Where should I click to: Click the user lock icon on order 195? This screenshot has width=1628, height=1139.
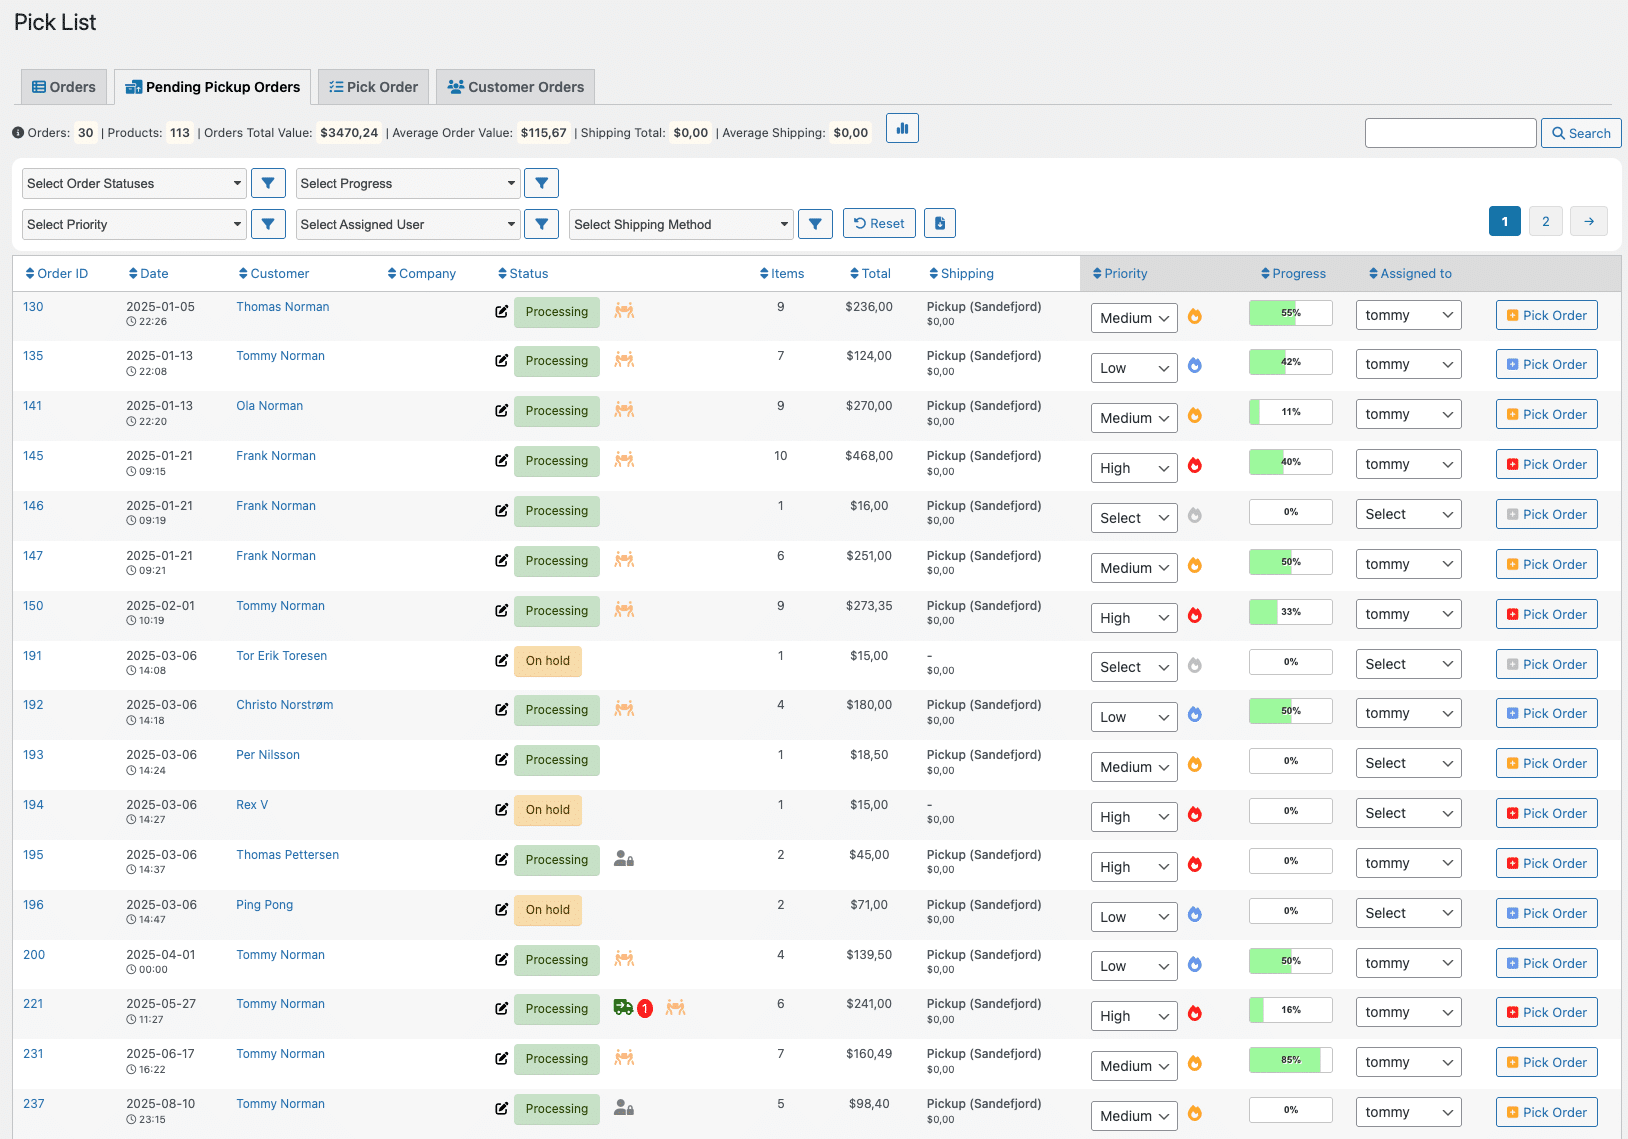pos(623,859)
